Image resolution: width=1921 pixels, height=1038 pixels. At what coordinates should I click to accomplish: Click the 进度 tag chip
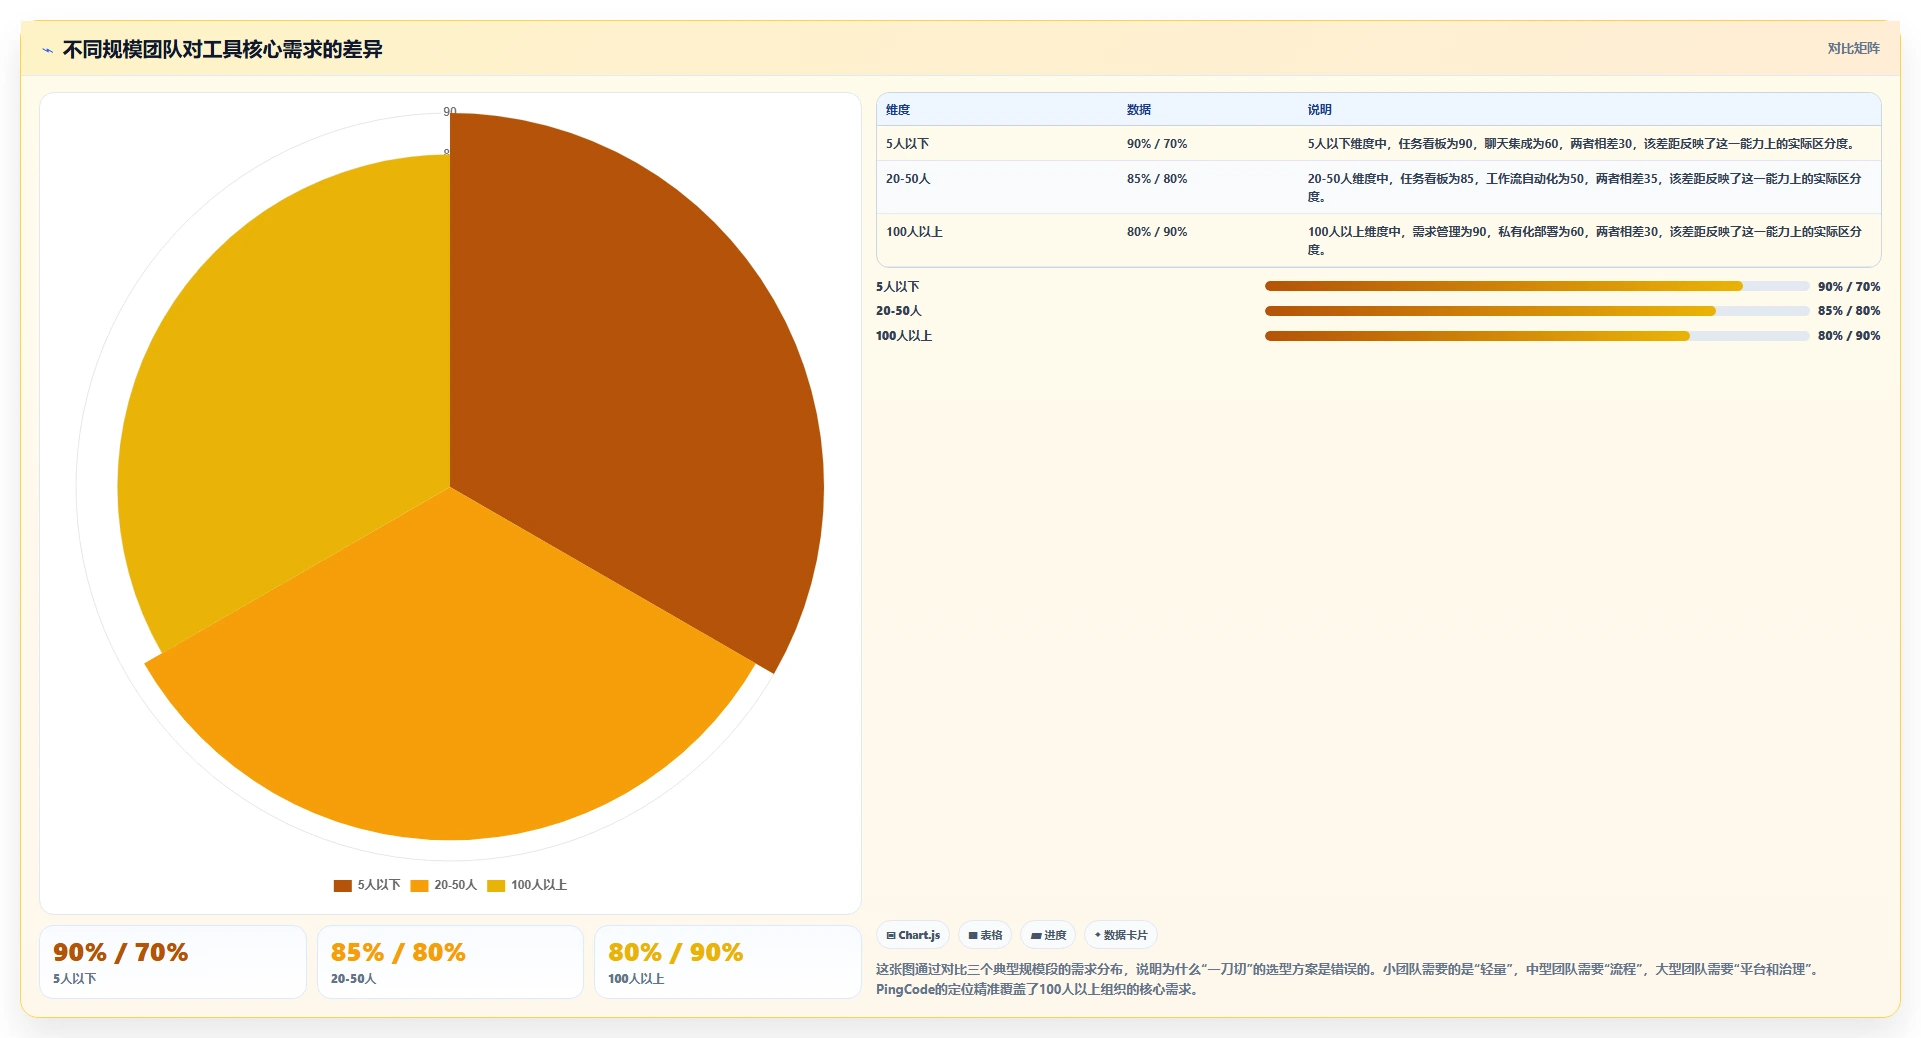click(x=1048, y=935)
